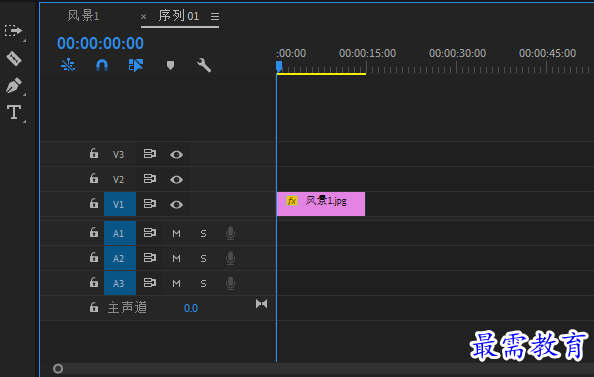Click the timeline zoom scrollbar handle
The height and width of the screenshot is (377, 594).
58,368
